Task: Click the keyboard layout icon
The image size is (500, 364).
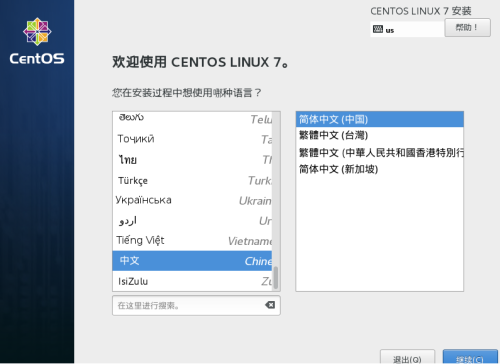Action: [378, 29]
